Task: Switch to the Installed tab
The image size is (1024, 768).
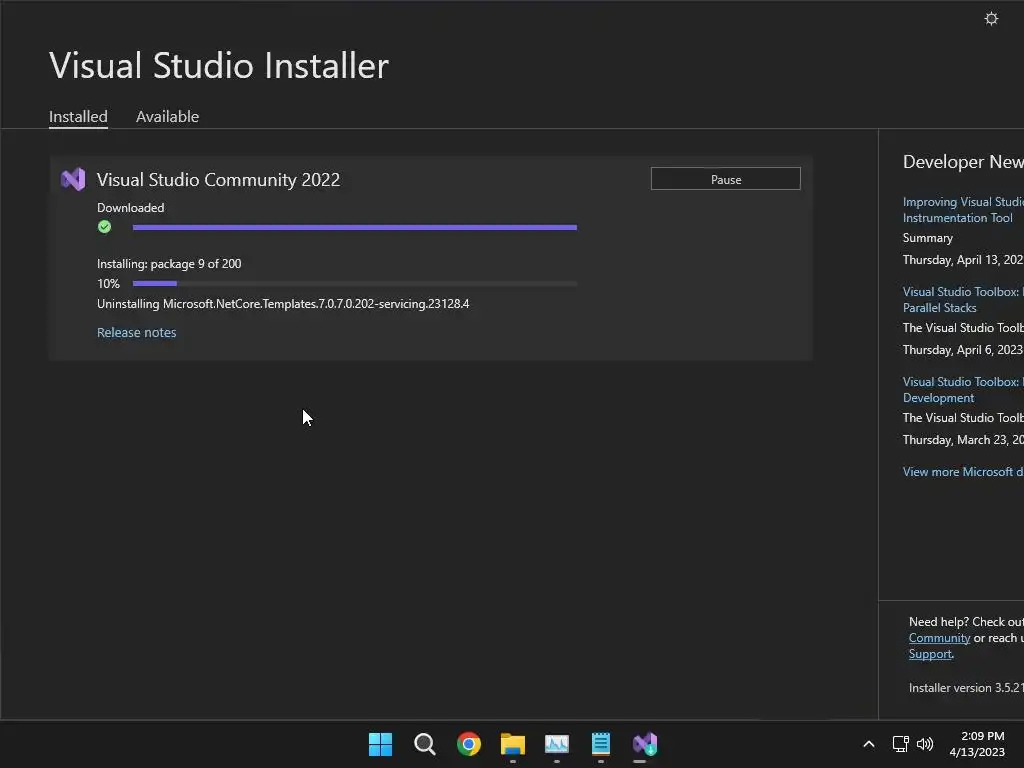Action: click(78, 116)
